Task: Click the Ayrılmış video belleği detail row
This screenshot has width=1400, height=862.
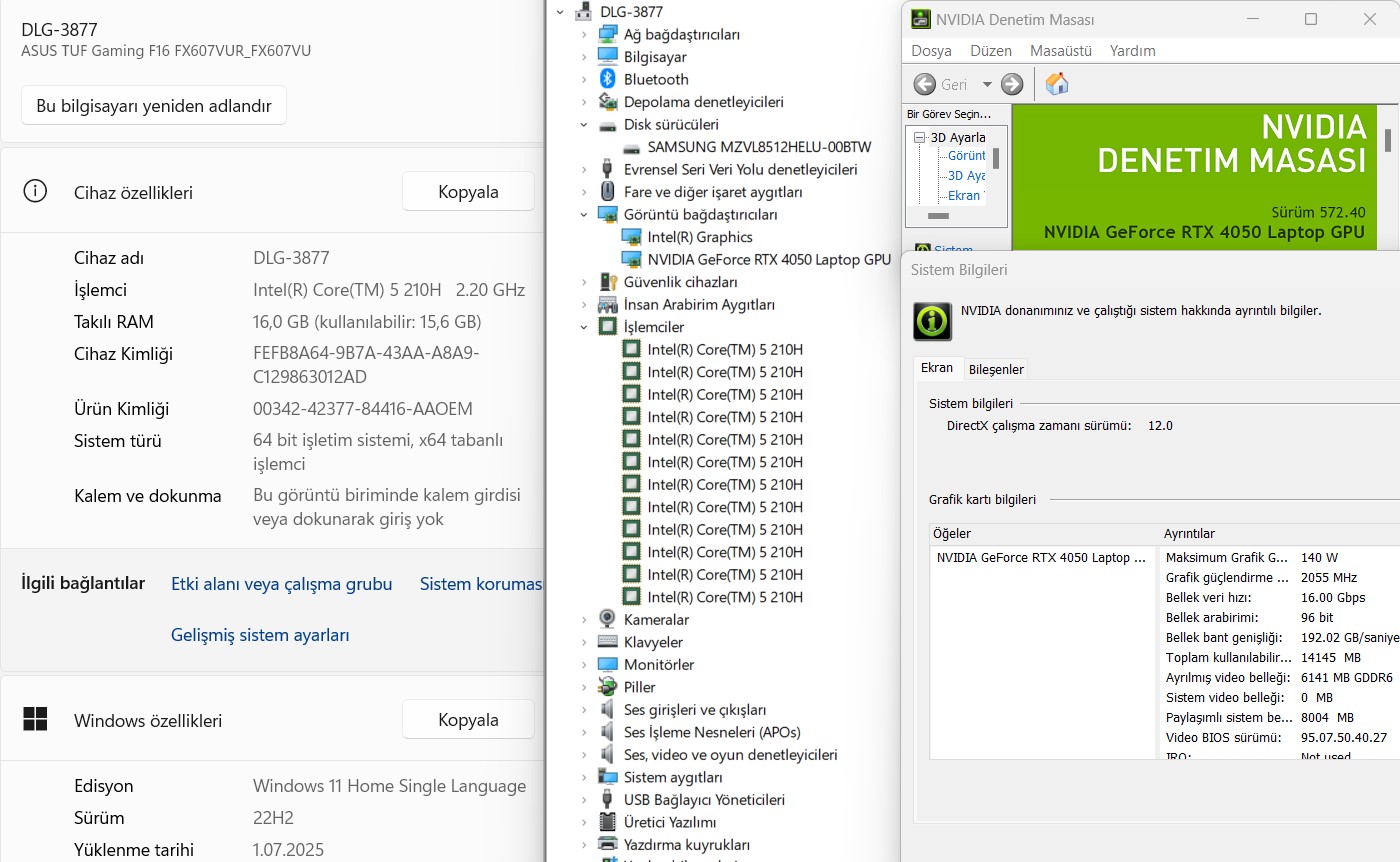Action: click(x=1280, y=678)
